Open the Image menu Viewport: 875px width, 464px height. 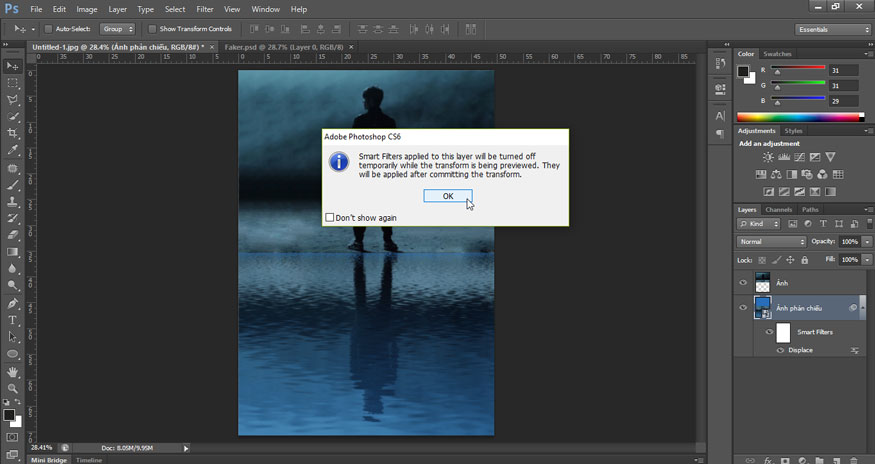(86, 9)
